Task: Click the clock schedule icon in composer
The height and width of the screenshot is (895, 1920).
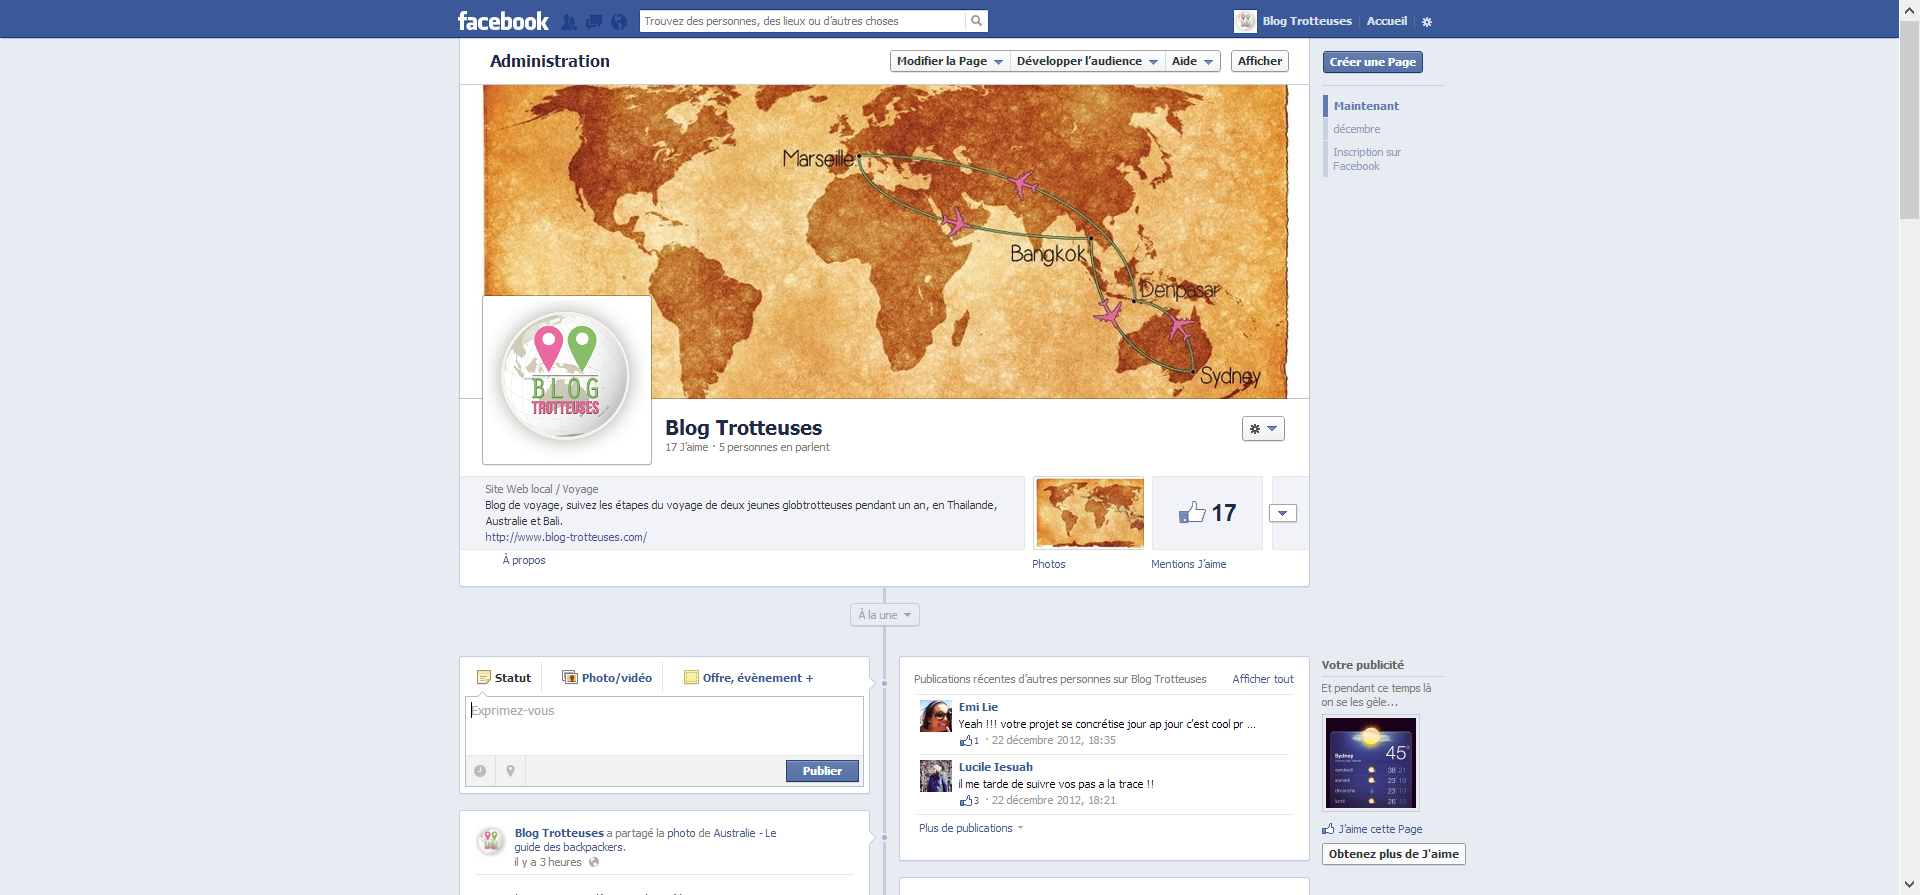Action: (480, 771)
